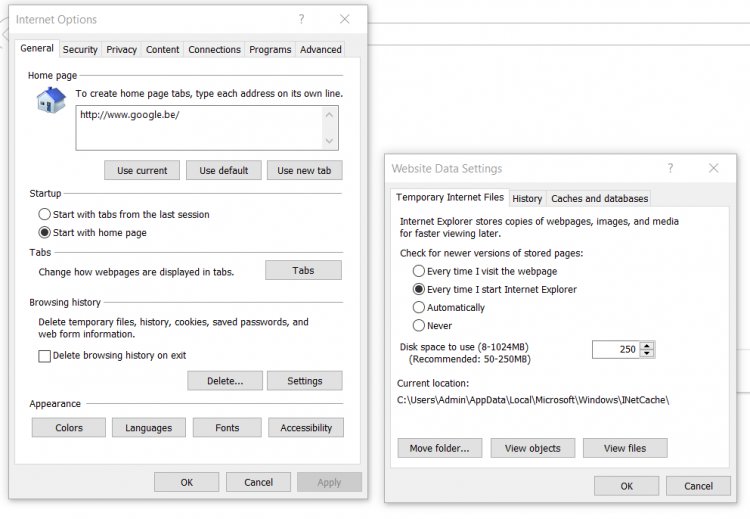Select the Never radio option
Image resolution: width=750 pixels, height=519 pixels.
419,325
